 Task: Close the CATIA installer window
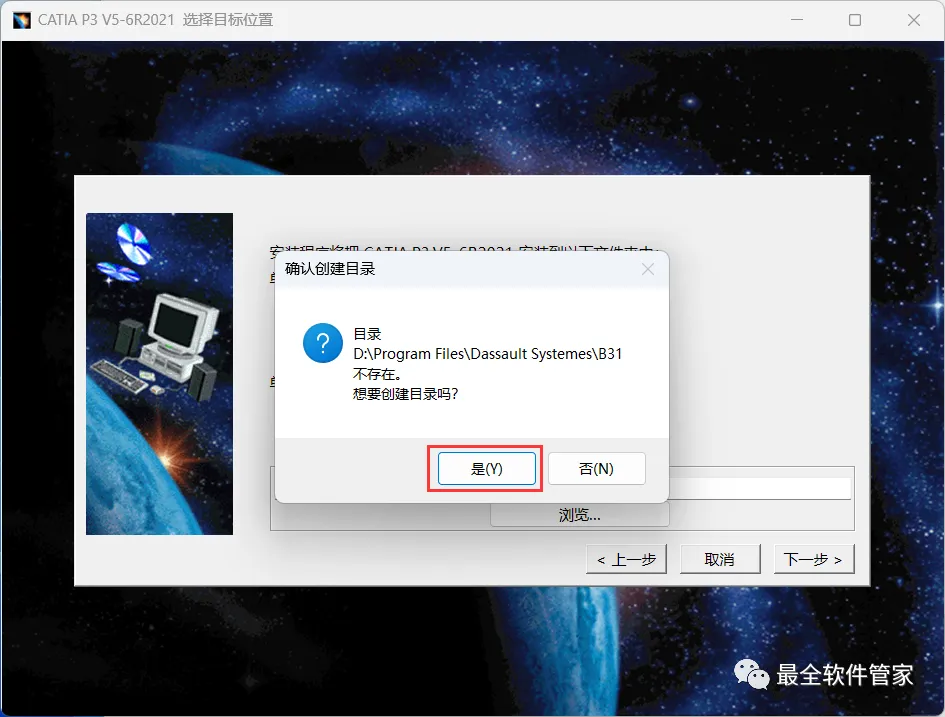[x=914, y=20]
